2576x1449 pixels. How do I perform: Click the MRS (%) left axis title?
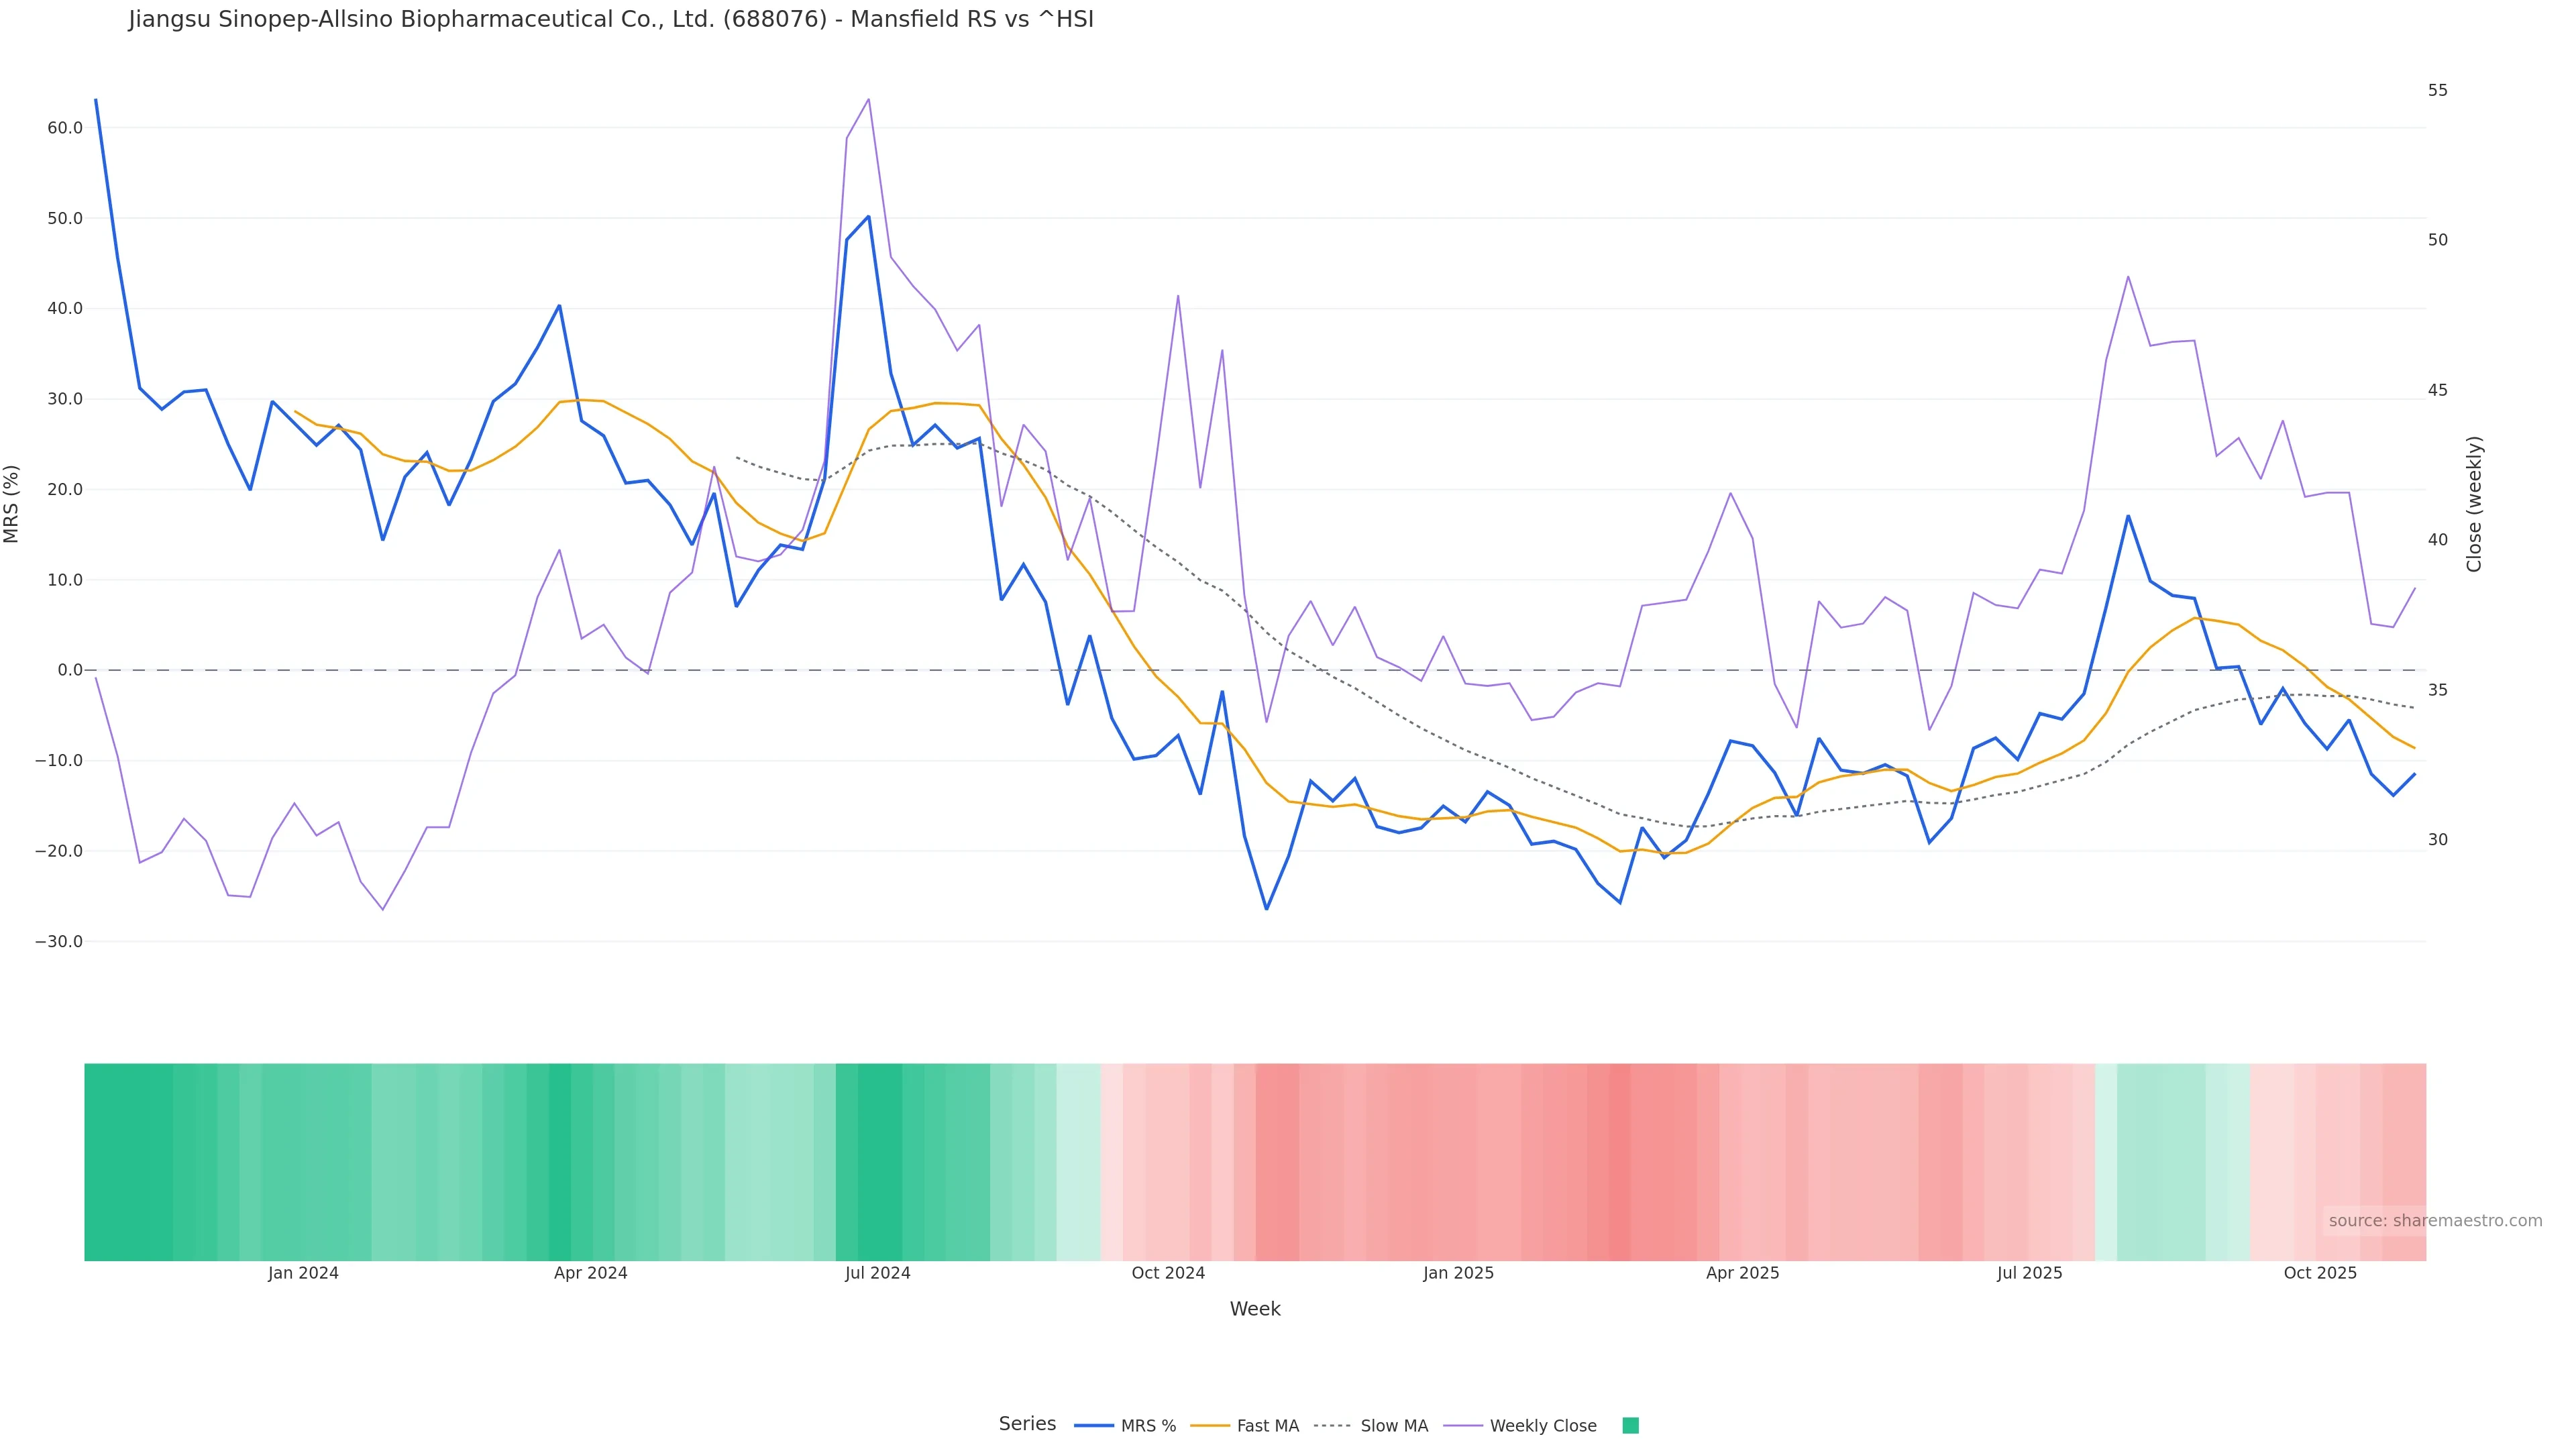(x=12, y=503)
